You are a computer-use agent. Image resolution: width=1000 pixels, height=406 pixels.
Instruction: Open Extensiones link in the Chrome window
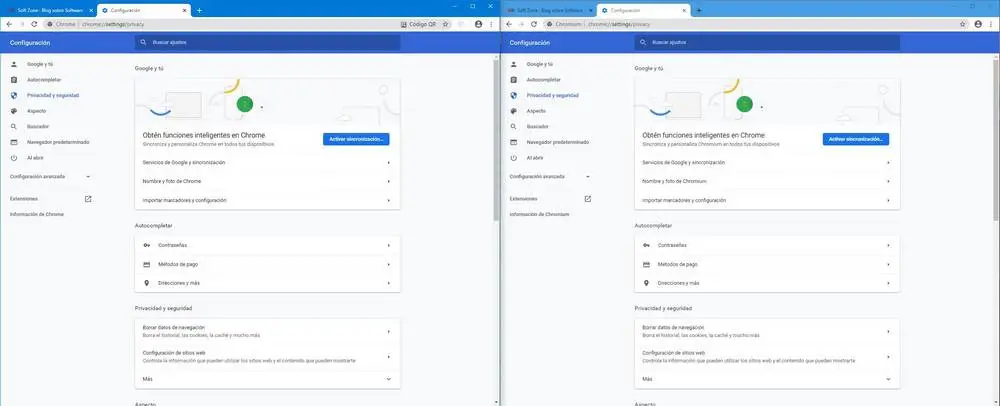coord(50,199)
